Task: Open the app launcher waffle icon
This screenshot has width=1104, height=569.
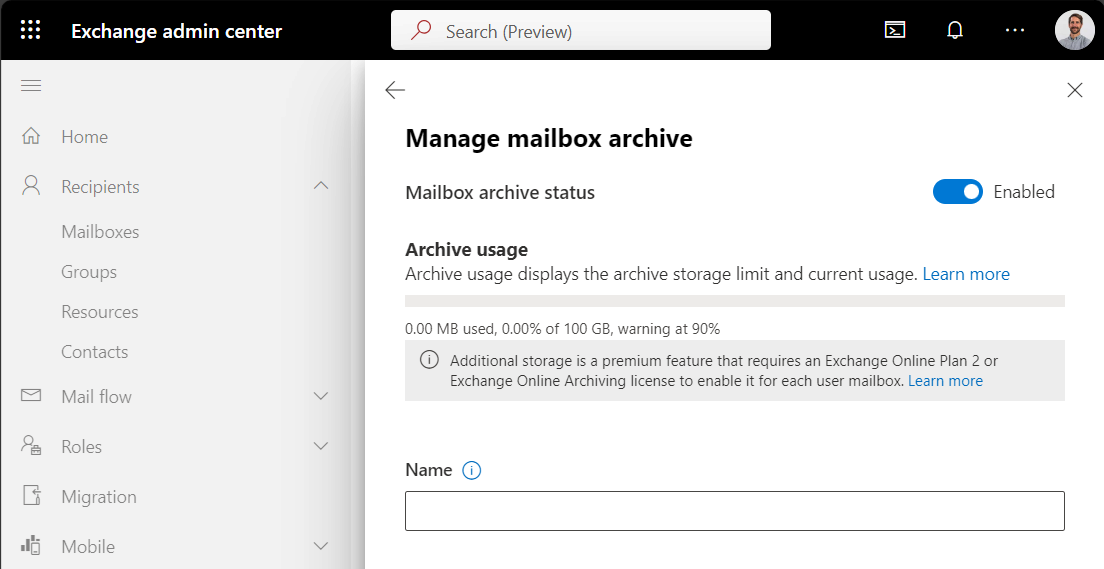Action: coord(30,30)
